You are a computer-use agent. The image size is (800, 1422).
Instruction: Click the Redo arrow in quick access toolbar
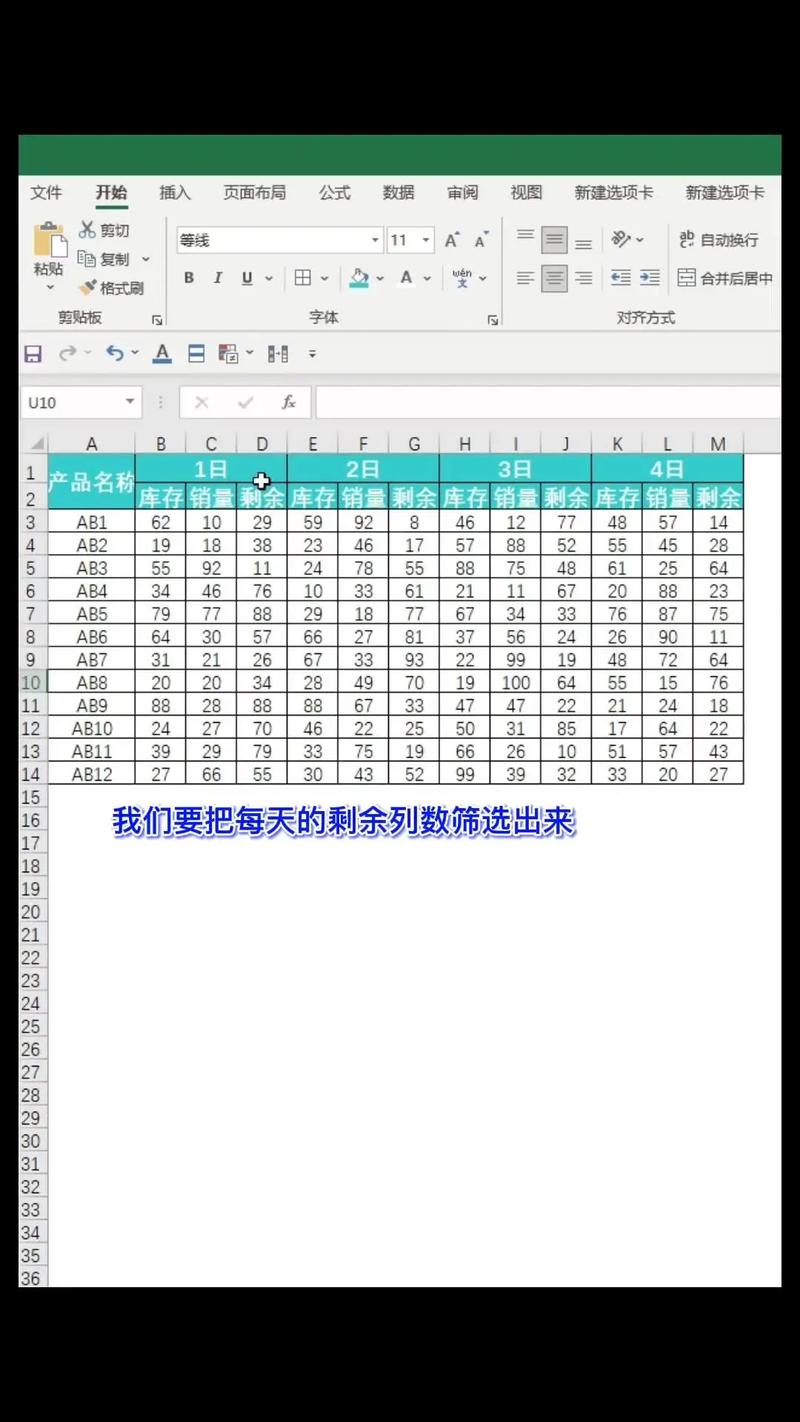point(68,353)
